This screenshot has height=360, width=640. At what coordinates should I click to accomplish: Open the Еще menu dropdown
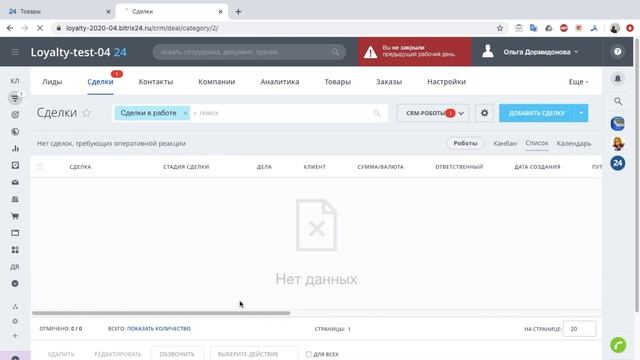578,82
